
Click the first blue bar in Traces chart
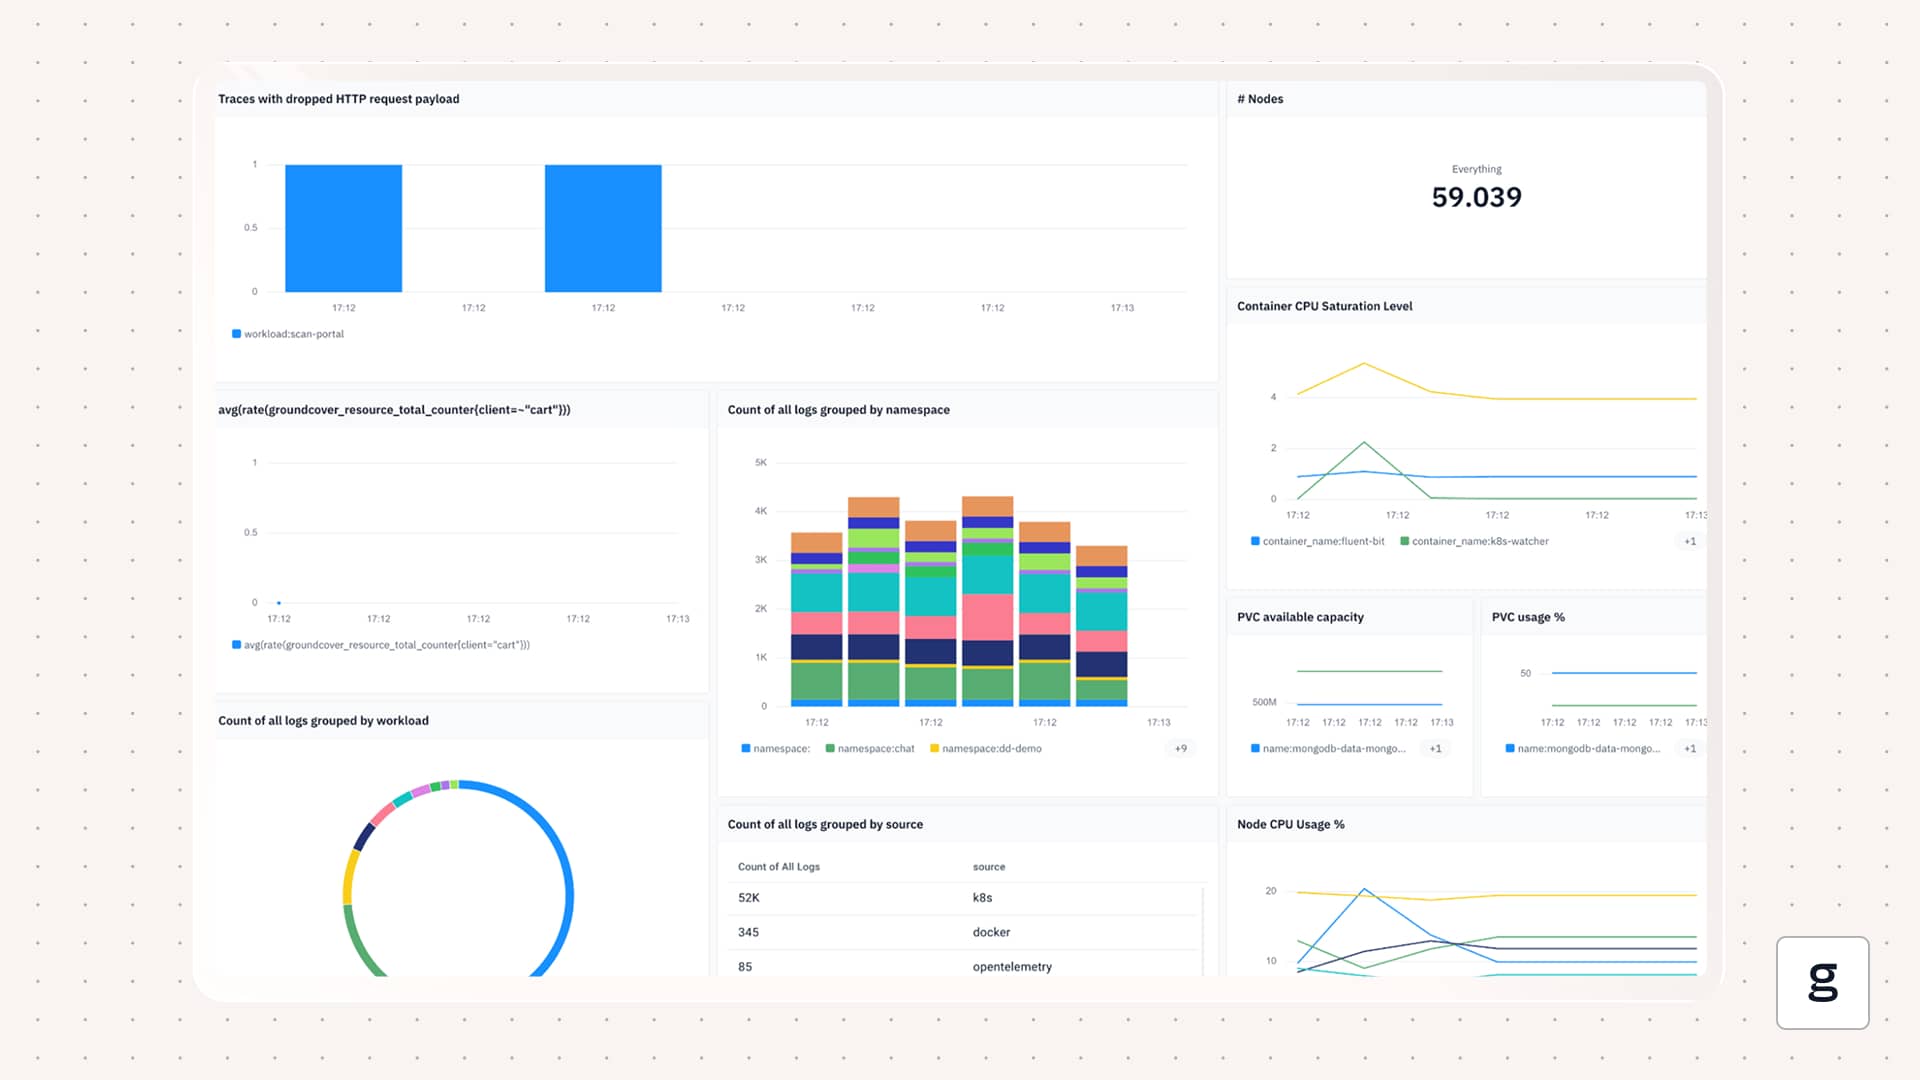point(343,228)
